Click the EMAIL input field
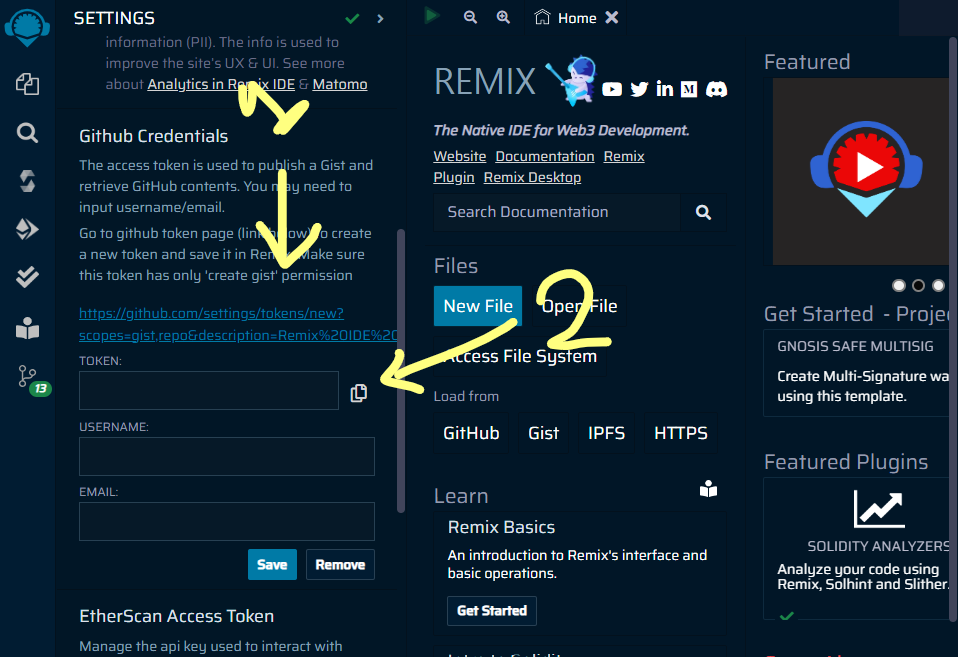 coord(227,521)
